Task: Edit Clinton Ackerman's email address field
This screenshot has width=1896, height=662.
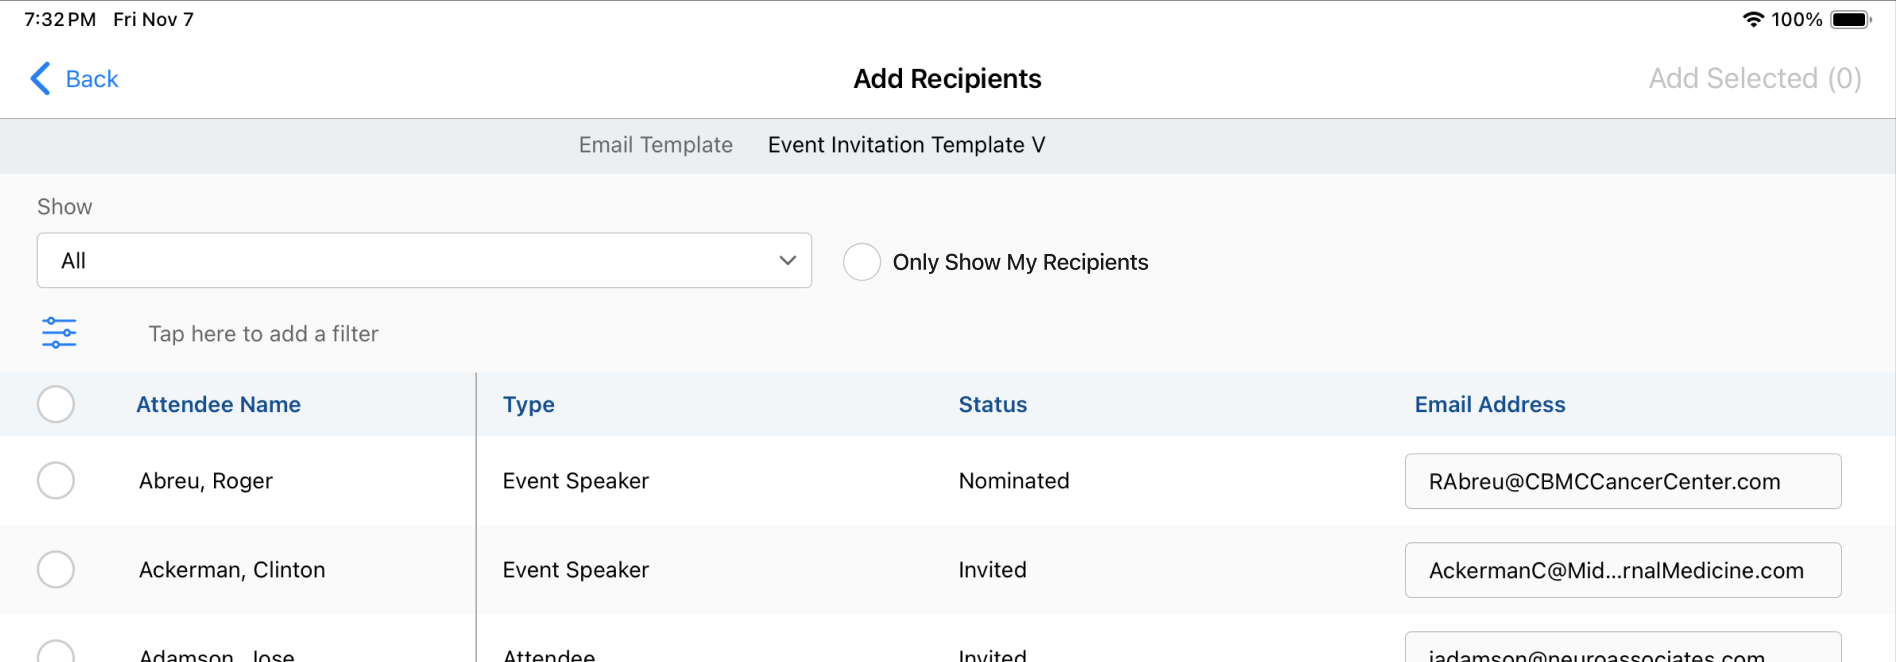Action: pyautogui.click(x=1622, y=571)
